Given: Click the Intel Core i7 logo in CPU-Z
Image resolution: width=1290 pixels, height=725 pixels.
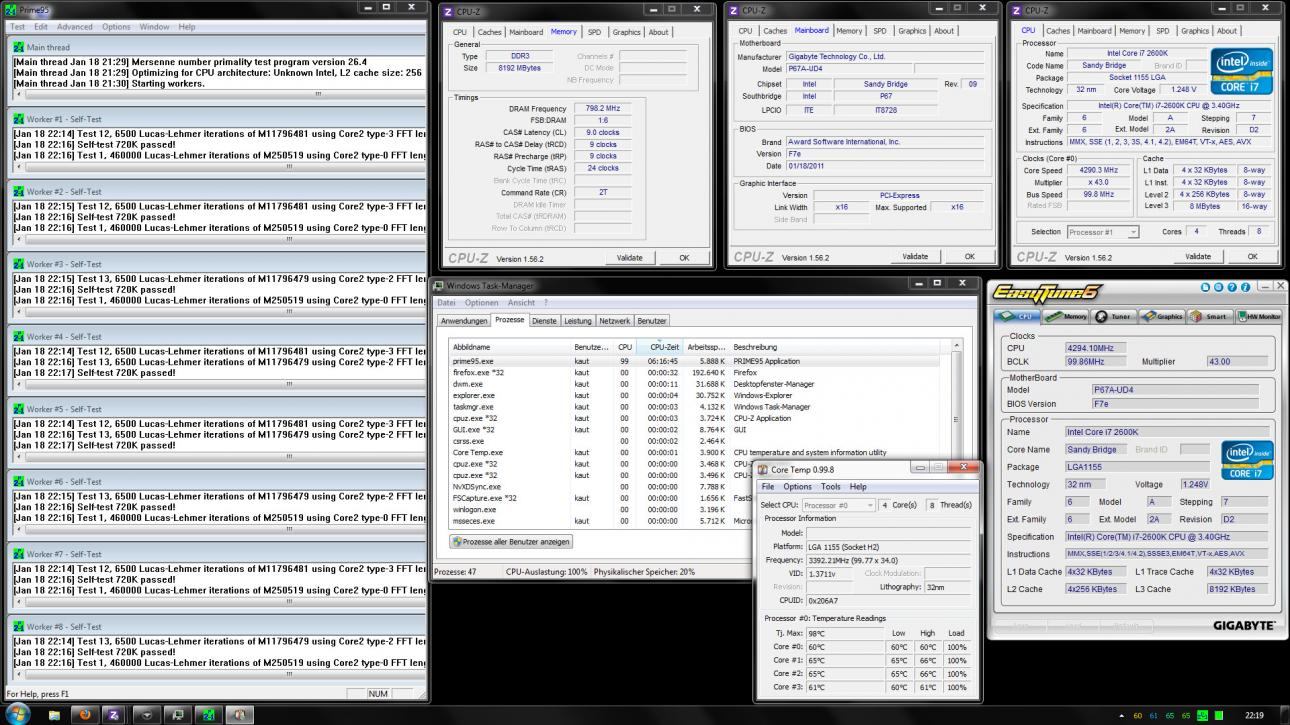Looking at the screenshot, I should click(x=1241, y=71).
